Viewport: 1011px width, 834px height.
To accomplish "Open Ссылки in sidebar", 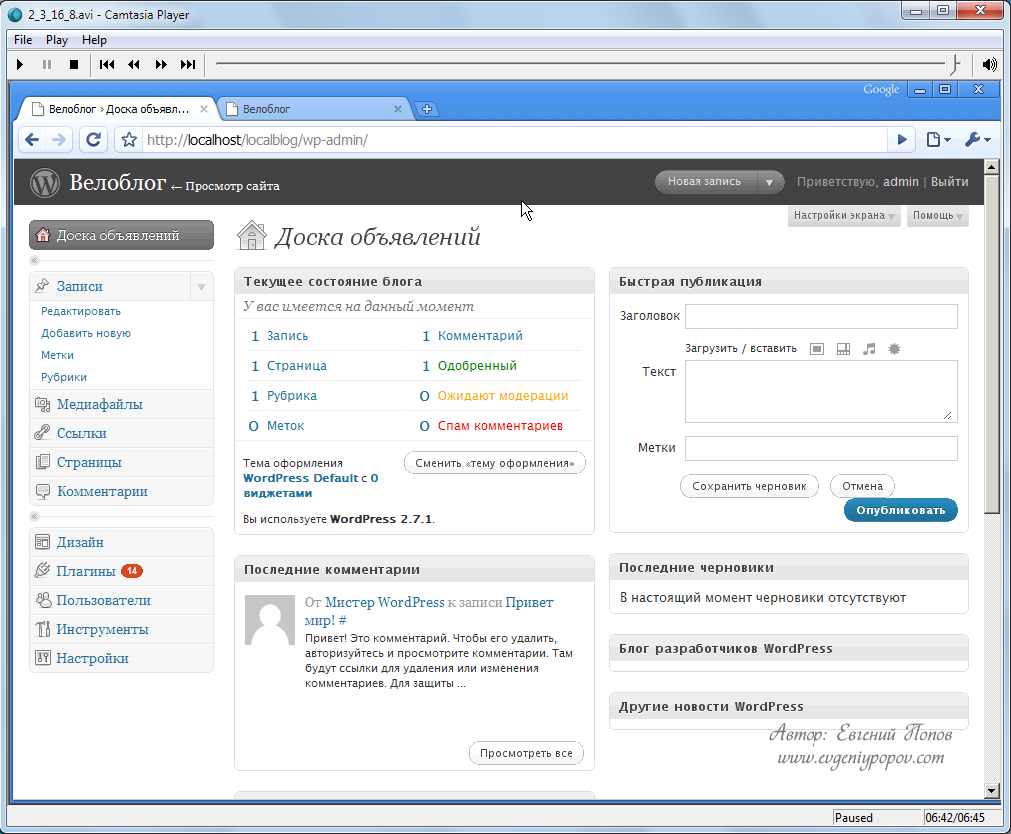I will [121, 433].
